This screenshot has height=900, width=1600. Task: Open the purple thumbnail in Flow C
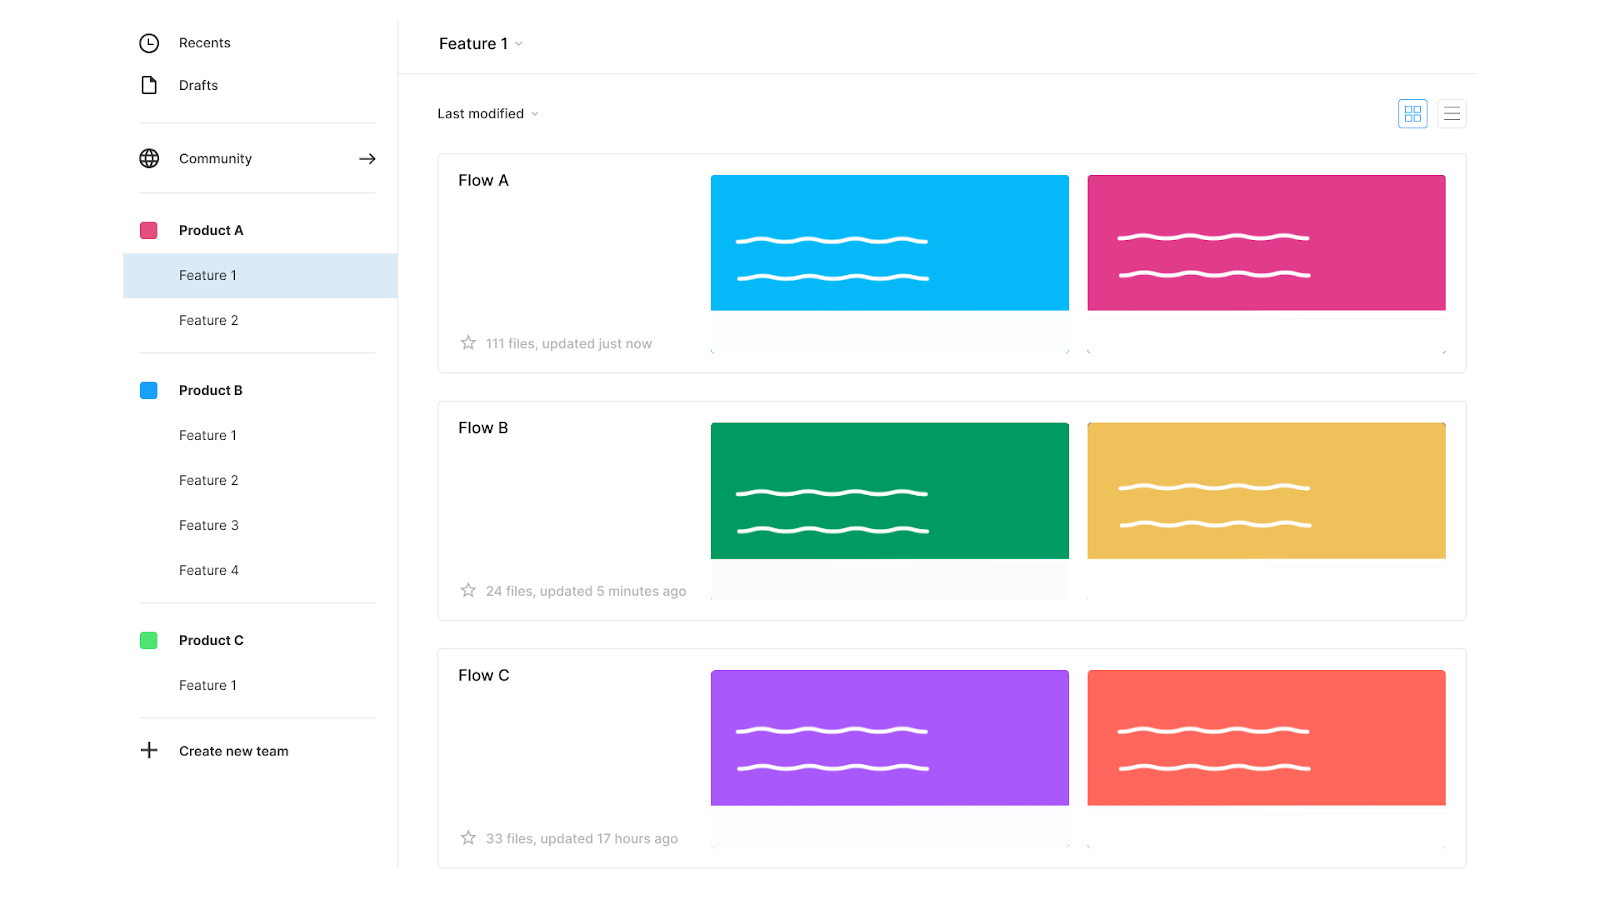890,738
